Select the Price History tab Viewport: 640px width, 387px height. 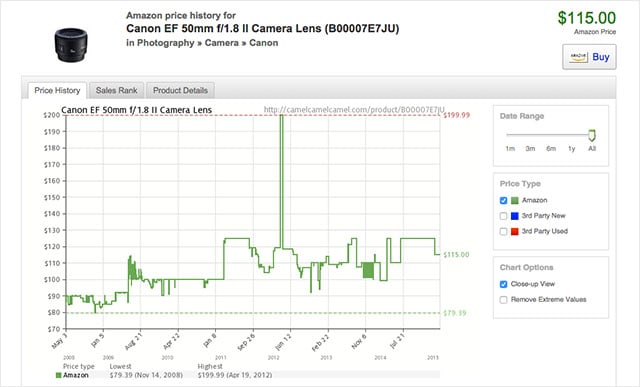(x=57, y=90)
